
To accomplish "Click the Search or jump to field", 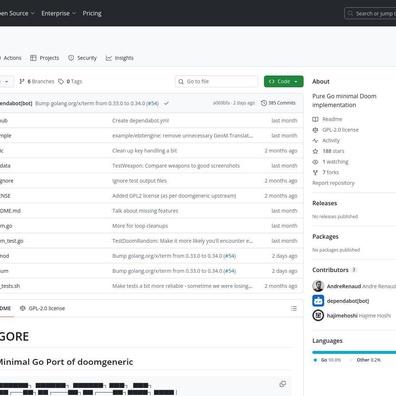I will (x=370, y=13).
